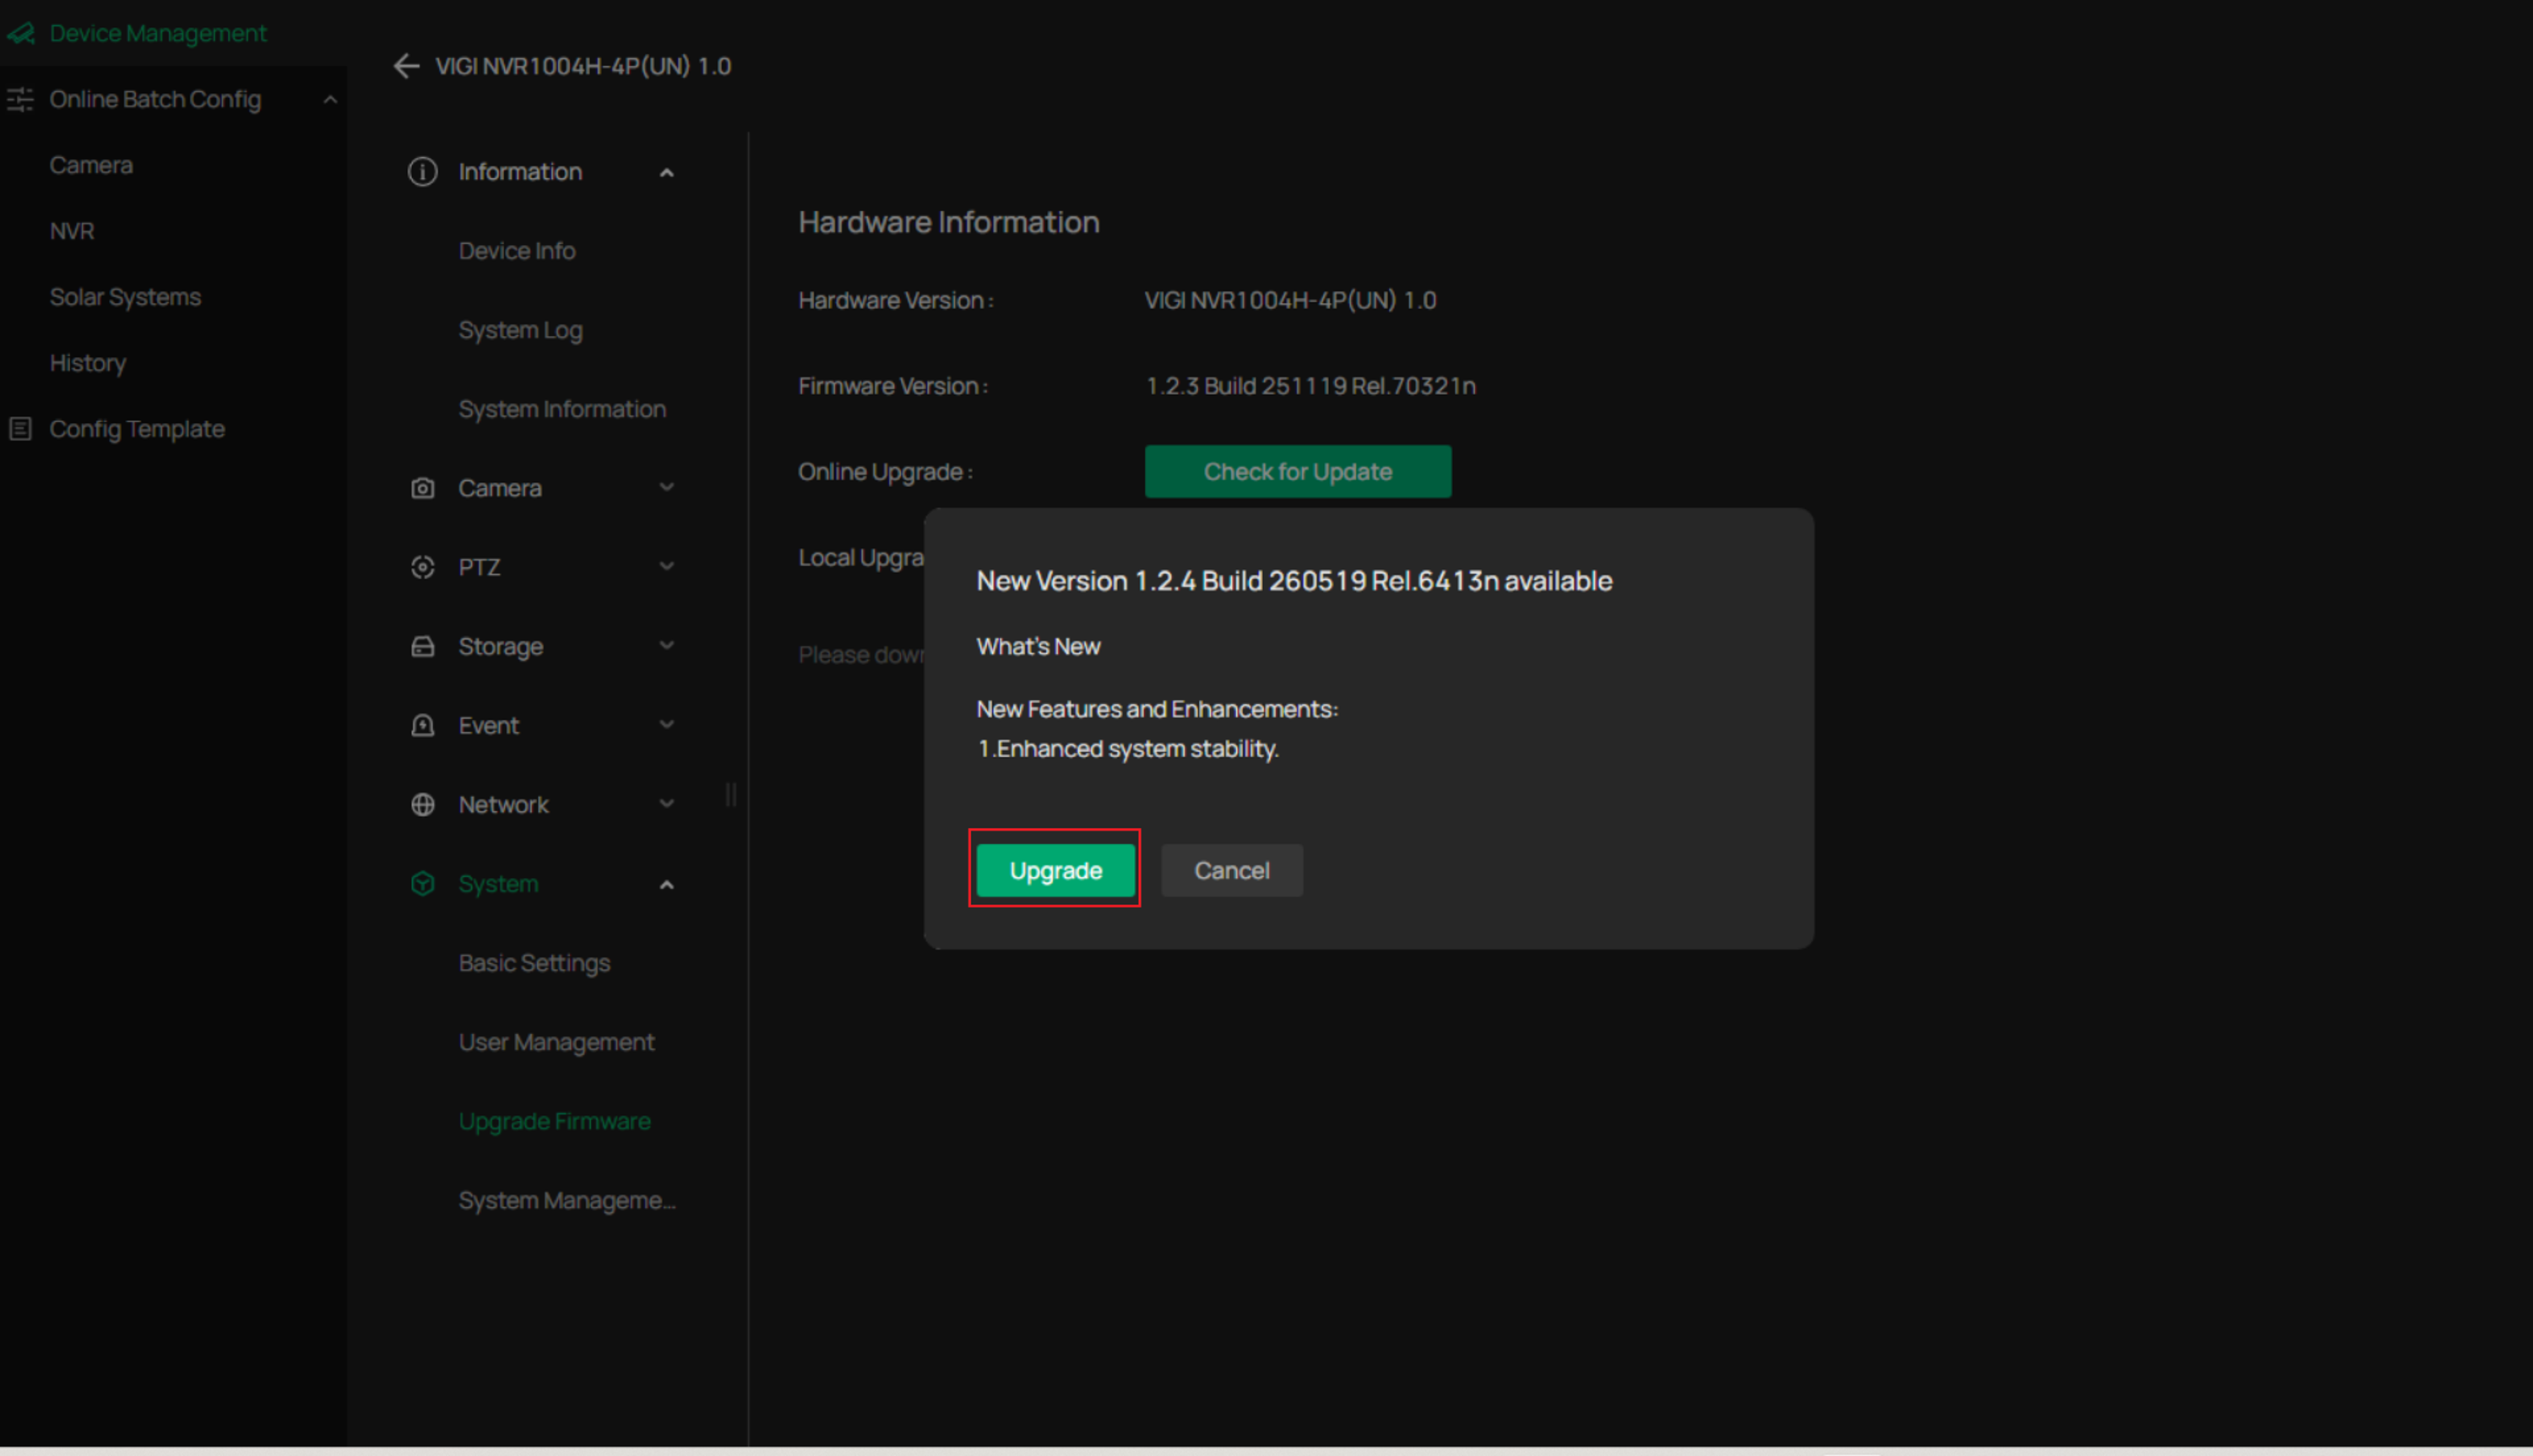Click the panel divider drag handle
2533x1456 pixels.
click(x=731, y=795)
